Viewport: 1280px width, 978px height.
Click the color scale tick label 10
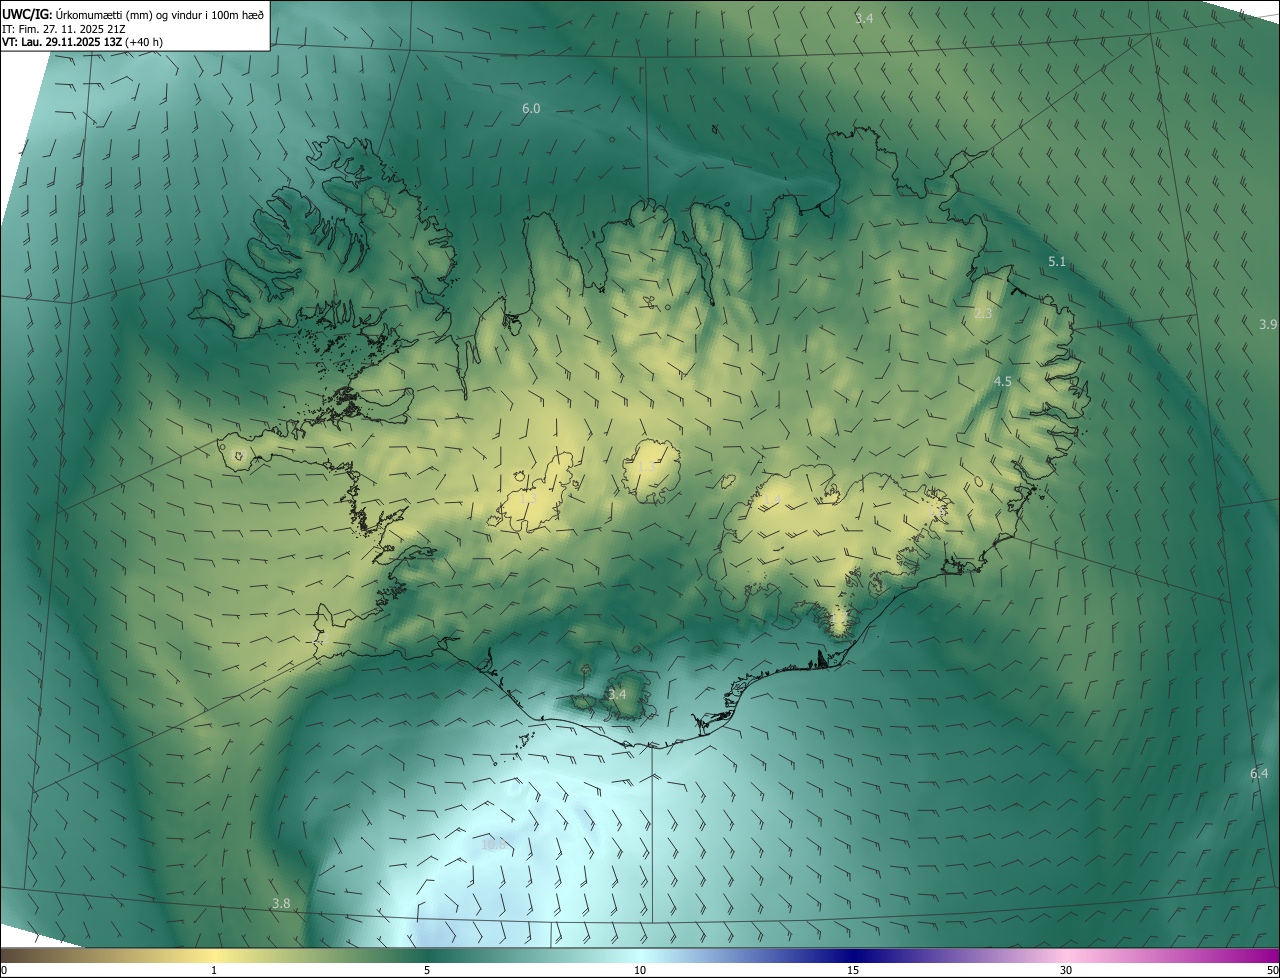[x=640, y=970]
